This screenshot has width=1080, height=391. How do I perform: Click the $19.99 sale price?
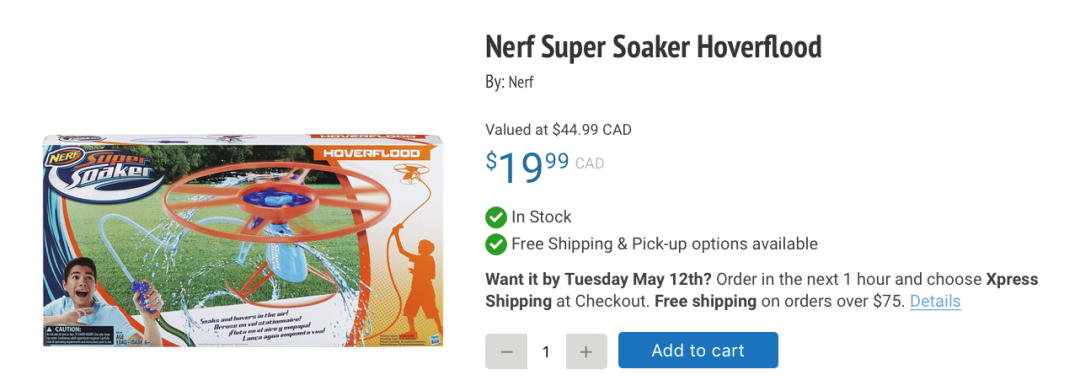coord(528,167)
